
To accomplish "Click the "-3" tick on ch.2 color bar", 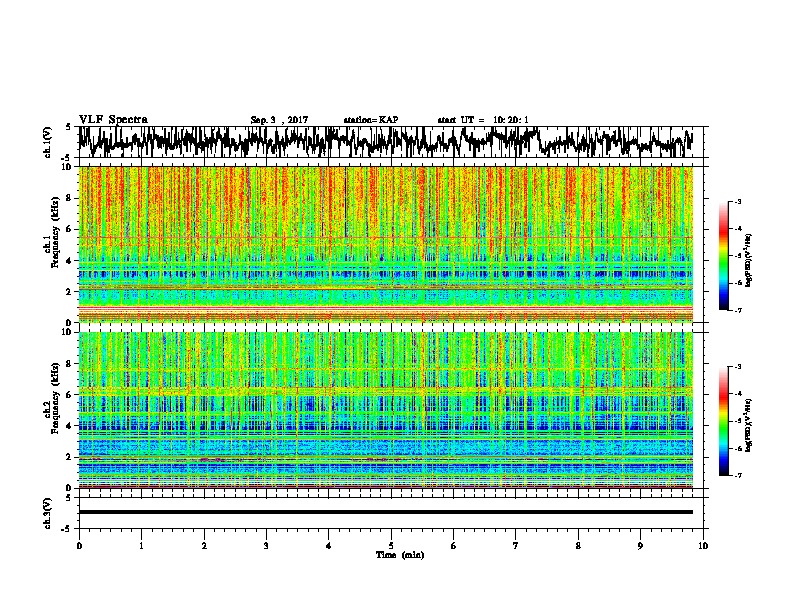I will point(738,367).
